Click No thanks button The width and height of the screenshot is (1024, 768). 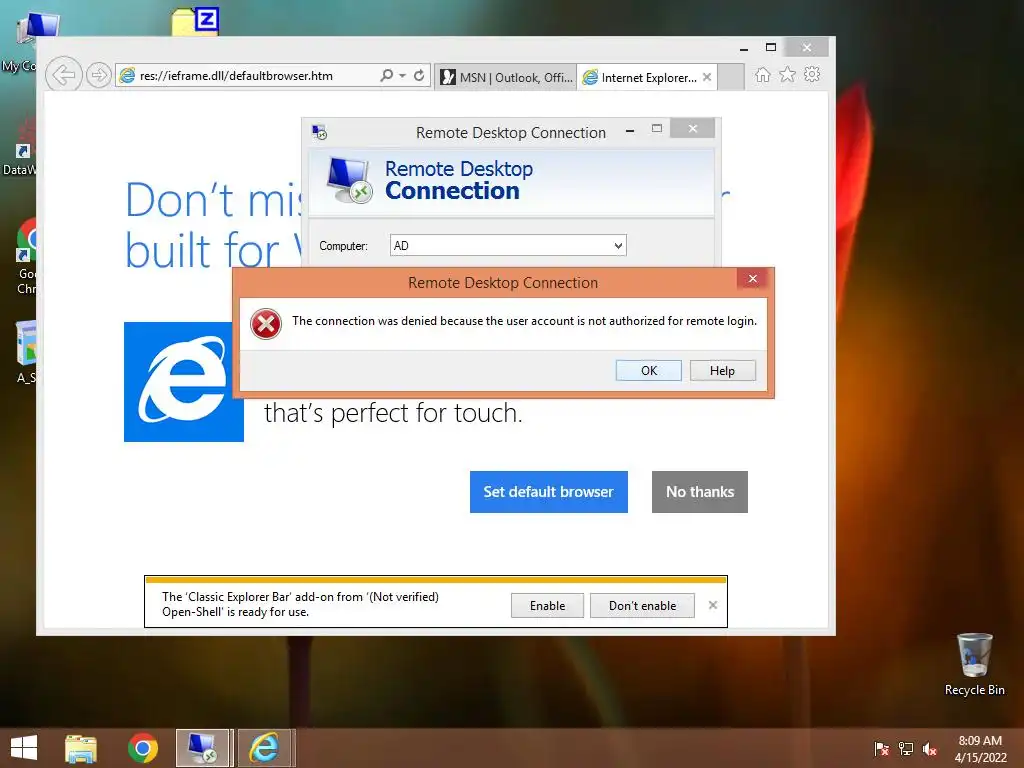click(x=699, y=492)
